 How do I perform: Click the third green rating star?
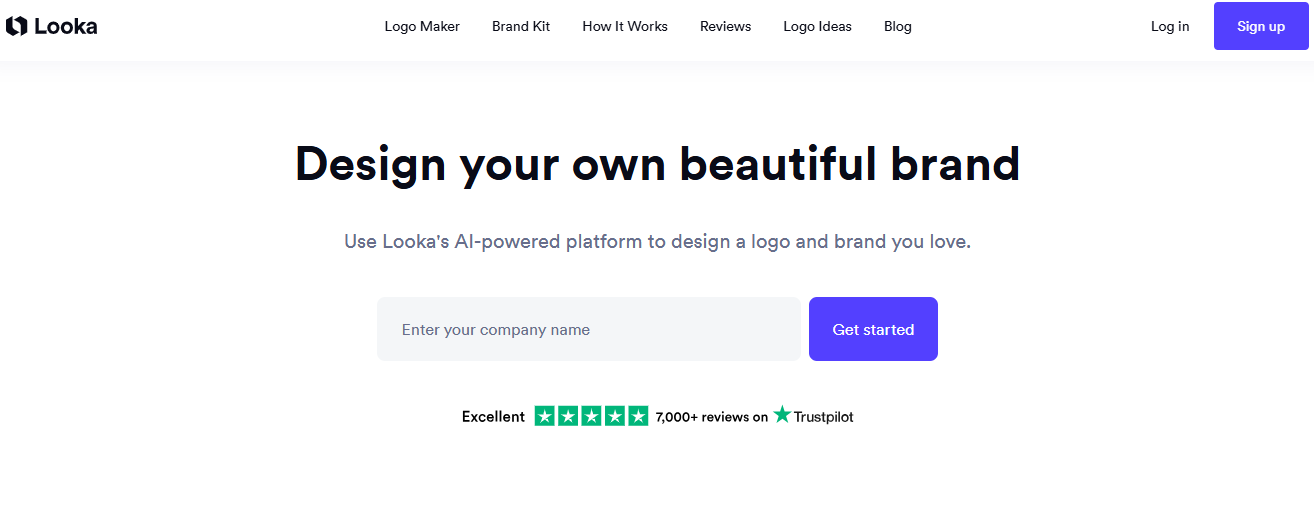click(x=591, y=416)
